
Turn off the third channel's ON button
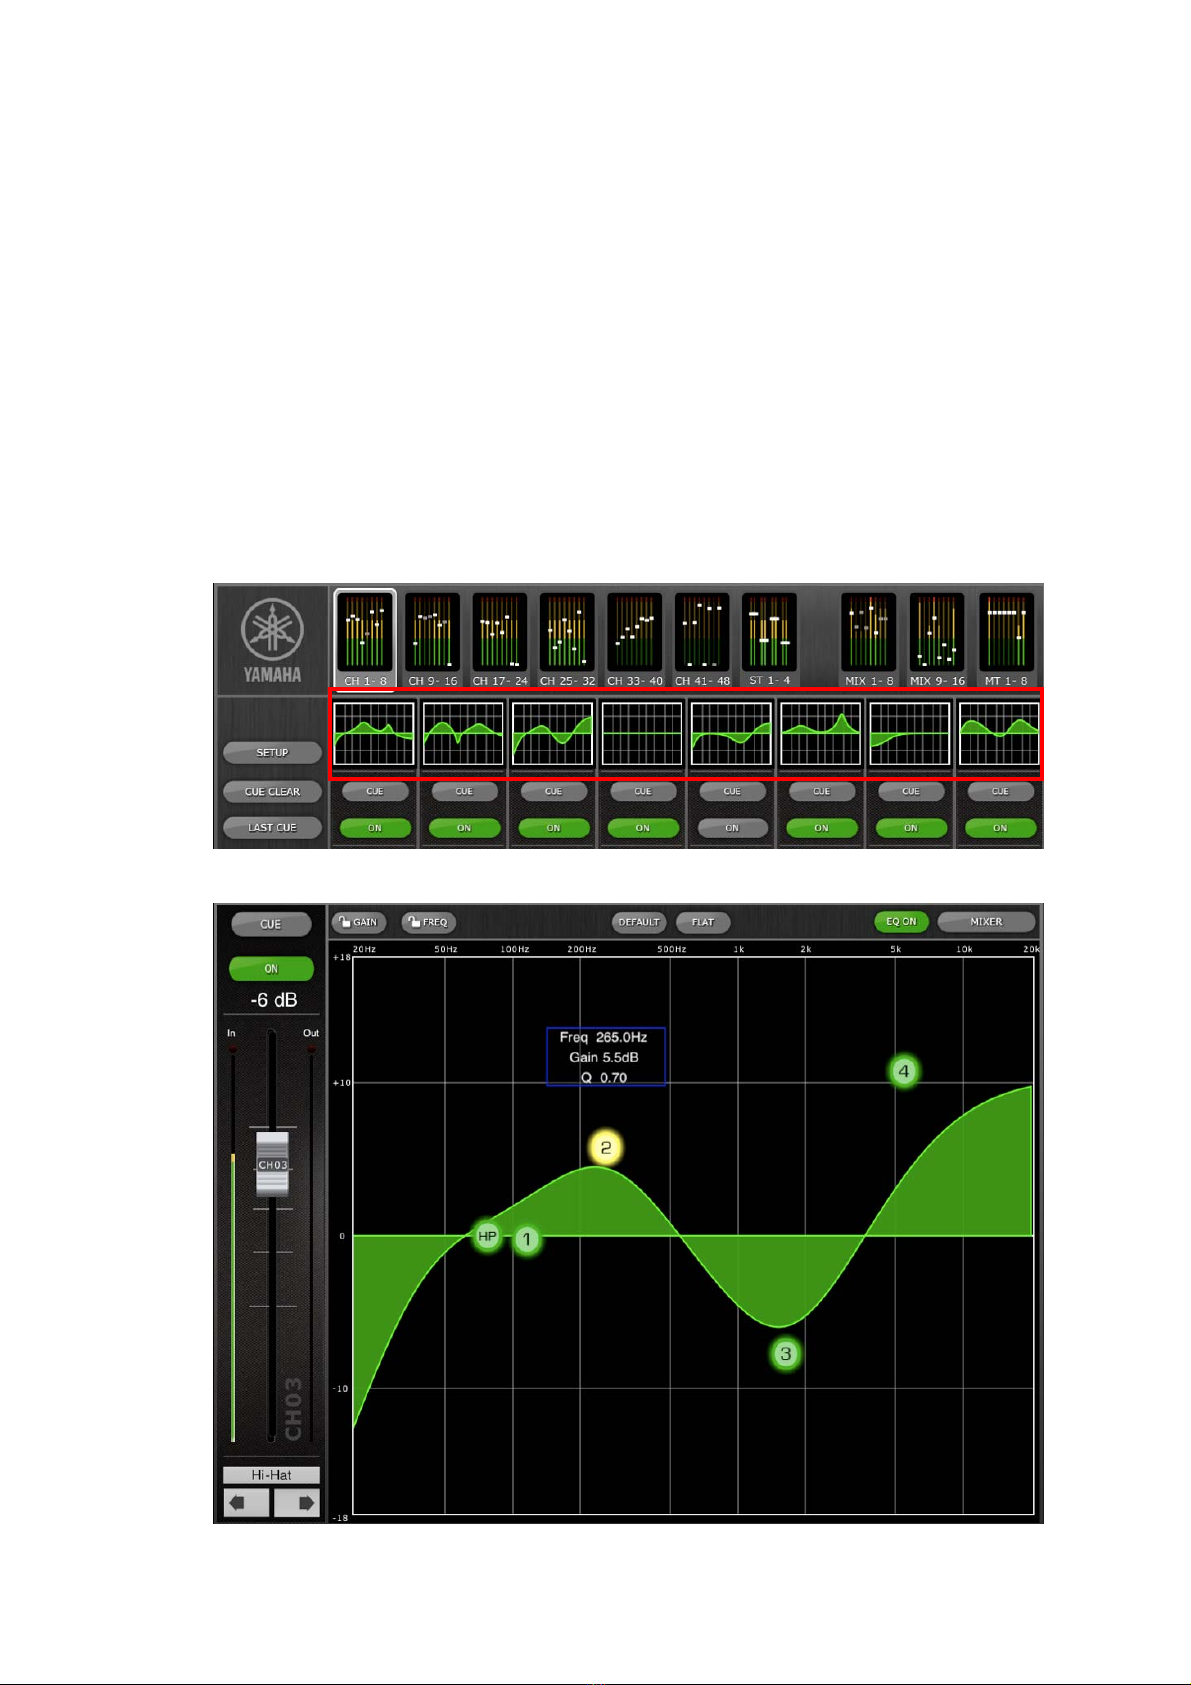coord(554,828)
